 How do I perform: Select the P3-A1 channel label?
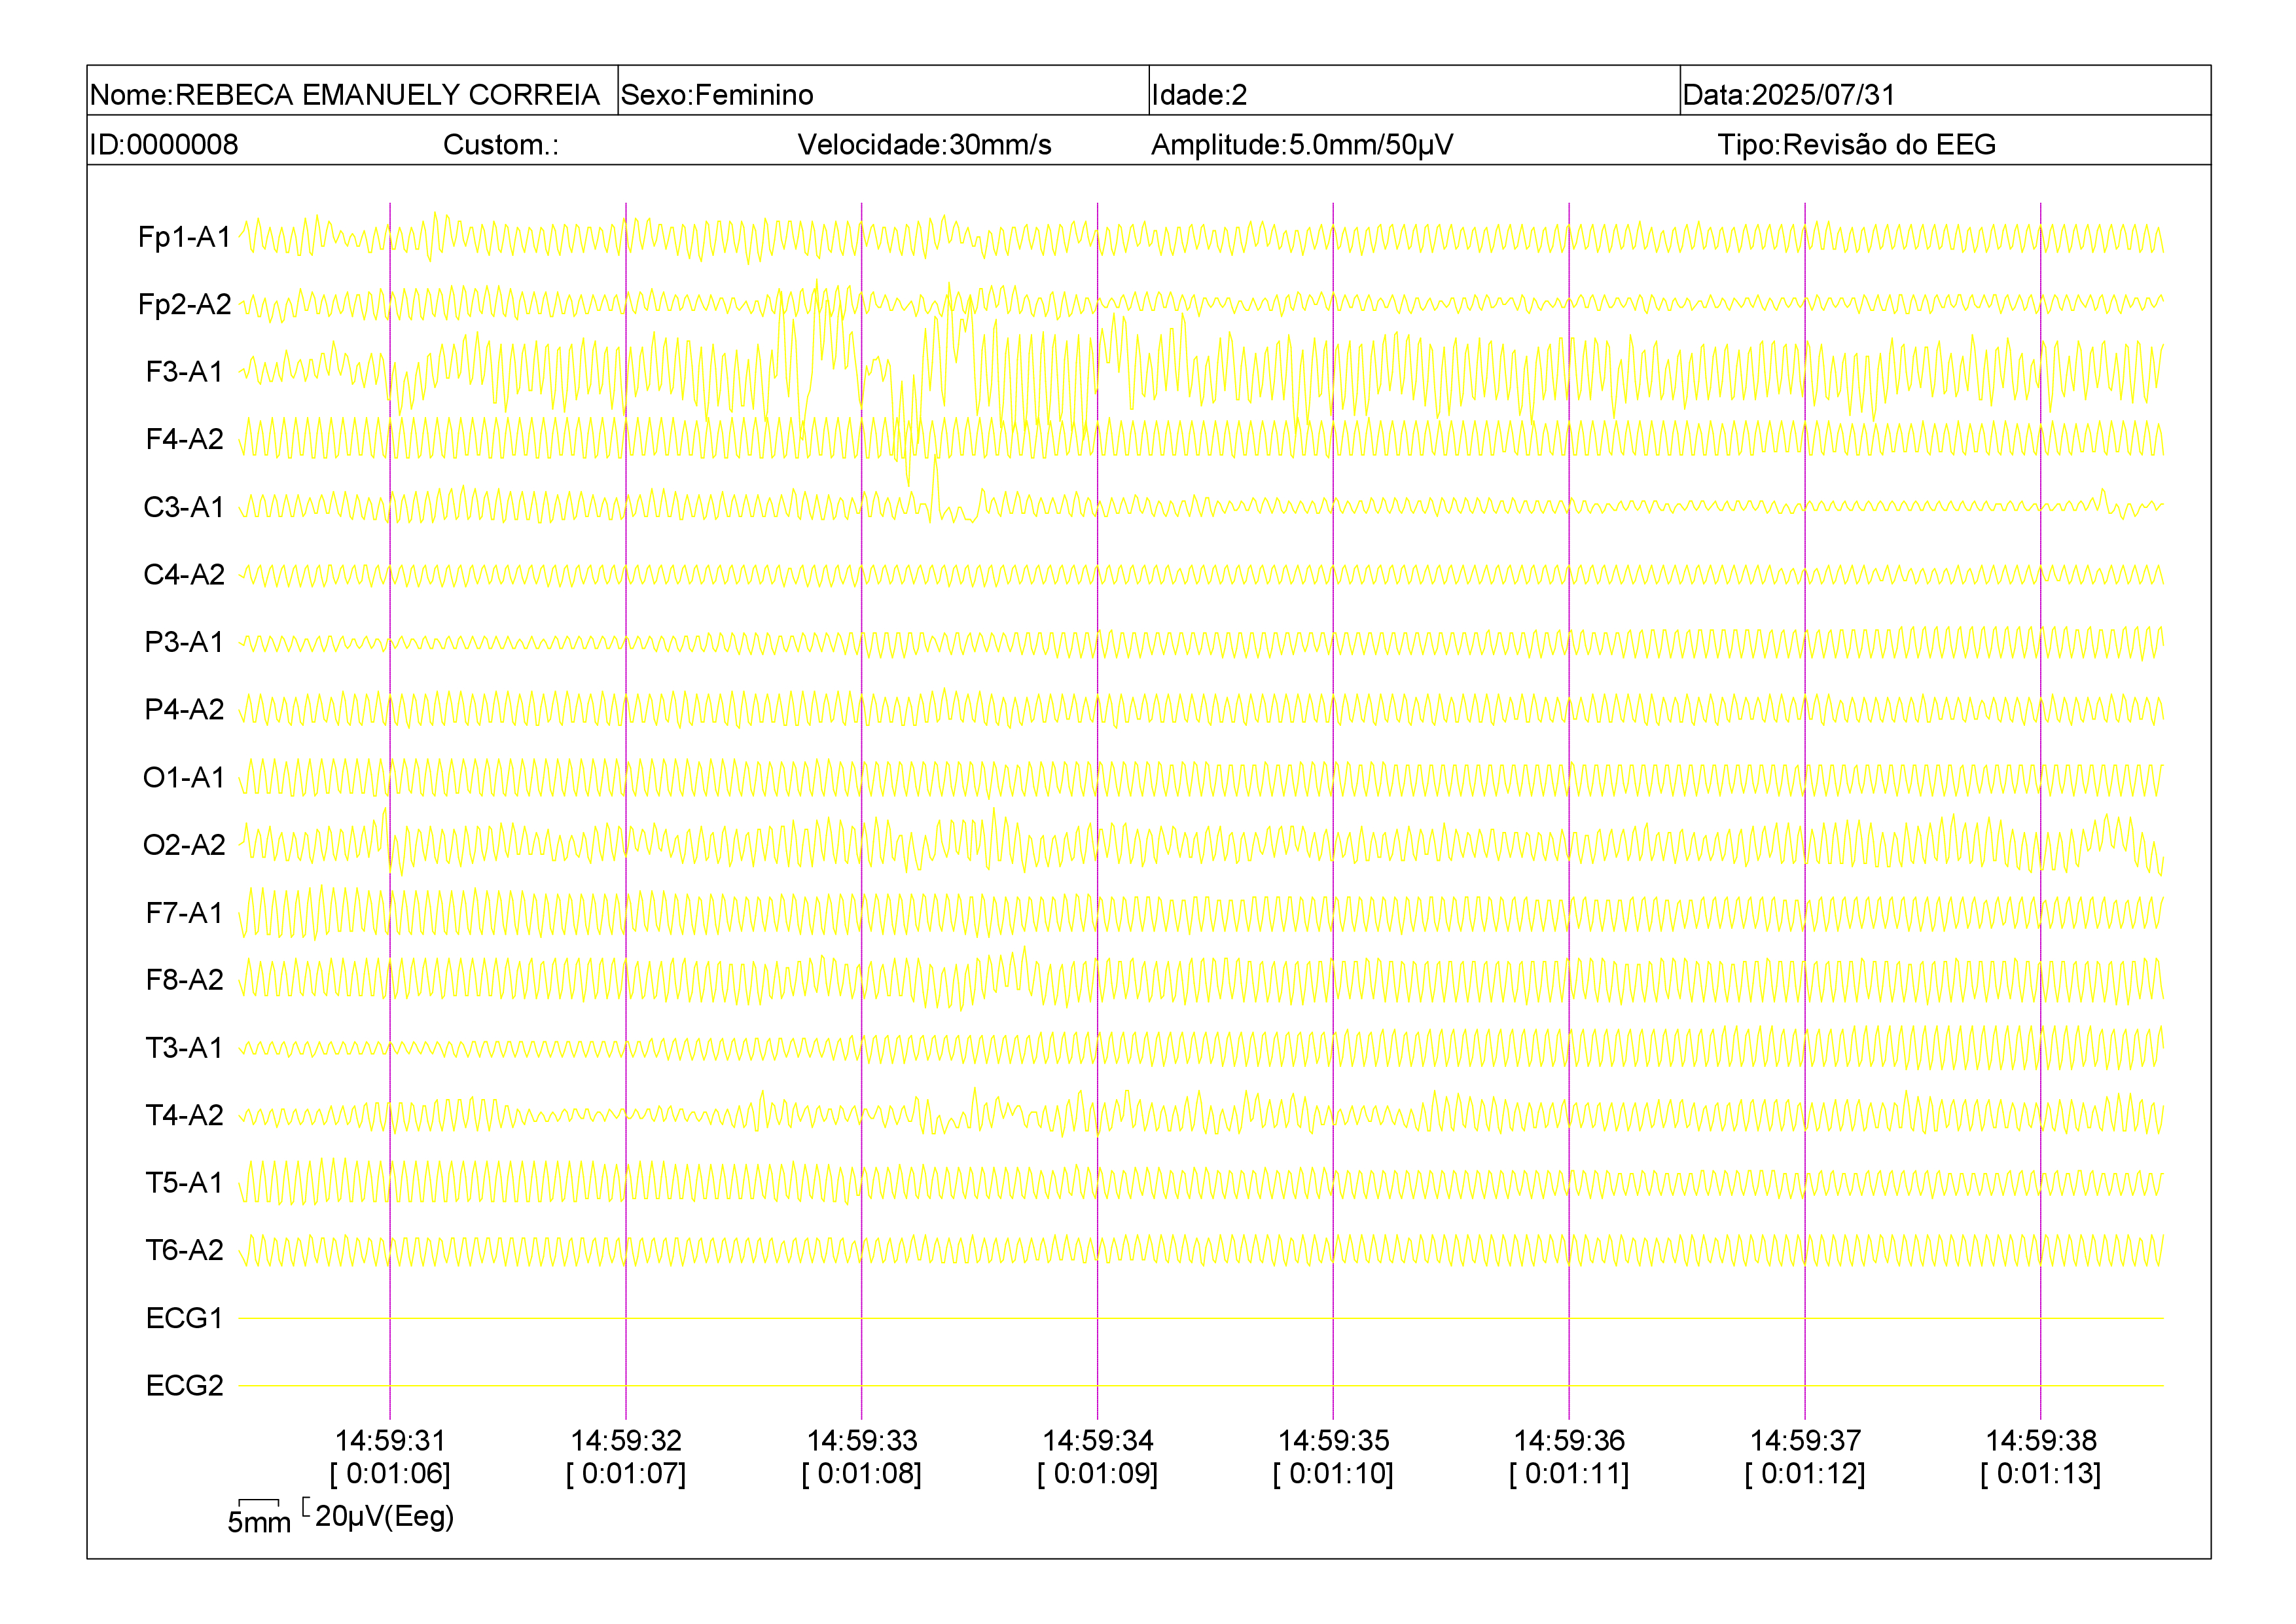point(184,642)
